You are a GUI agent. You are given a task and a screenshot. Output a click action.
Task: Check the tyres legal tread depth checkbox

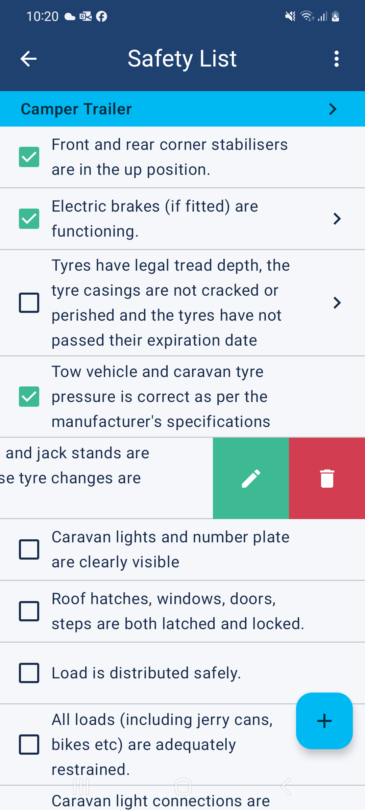point(29,303)
